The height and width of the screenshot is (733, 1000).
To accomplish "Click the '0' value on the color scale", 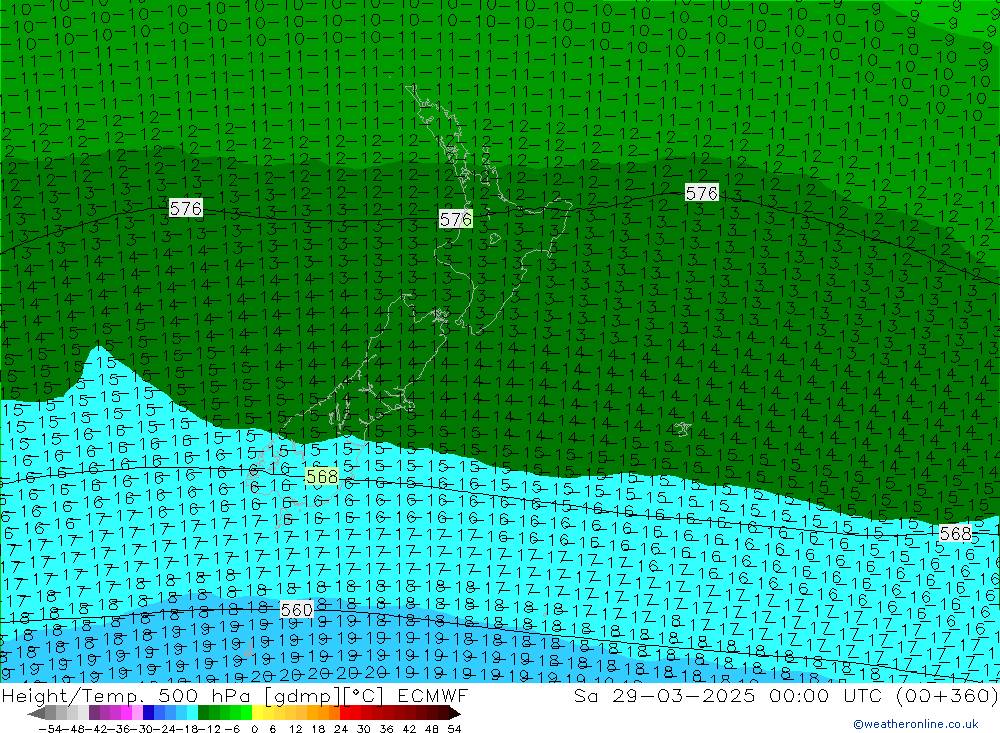I will pyautogui.click(x=254, y=729).
